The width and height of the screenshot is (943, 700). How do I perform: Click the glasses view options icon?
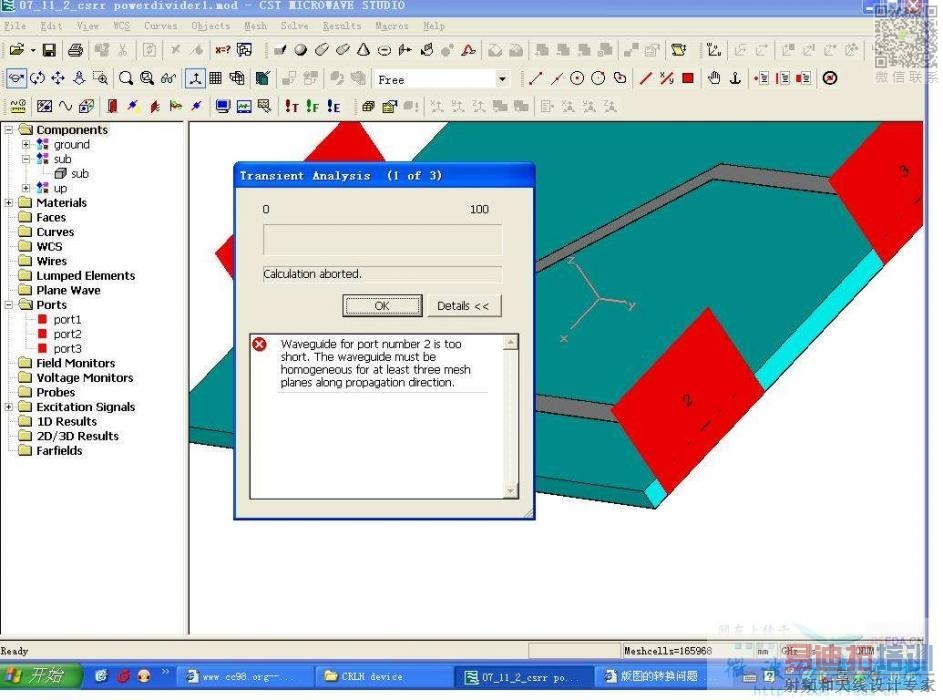[x=168, y=78]
